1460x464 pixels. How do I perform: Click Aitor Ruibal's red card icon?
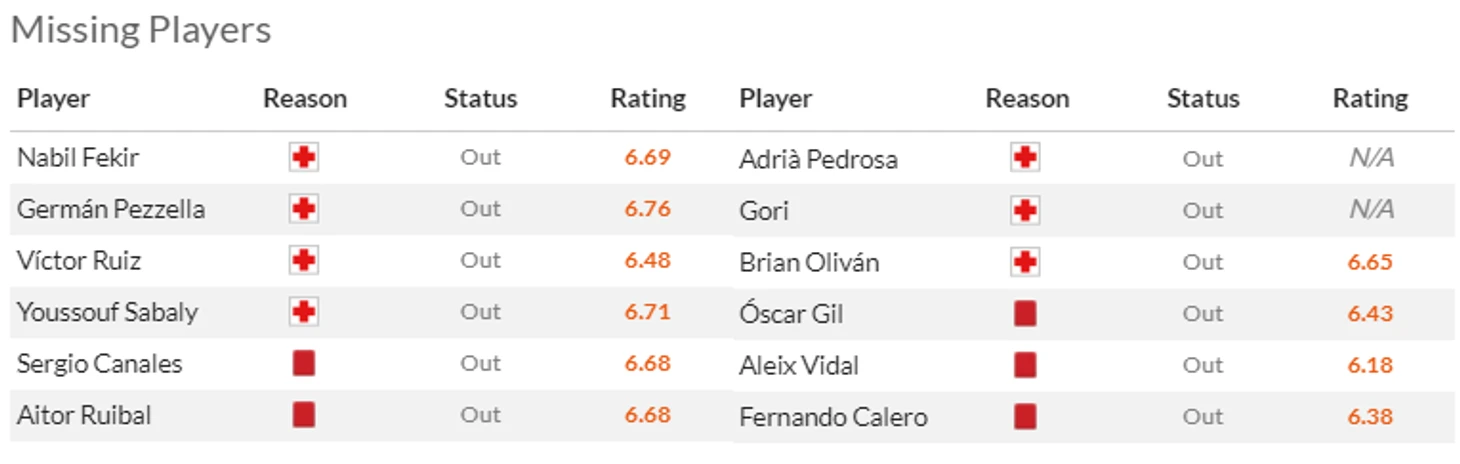304,415
